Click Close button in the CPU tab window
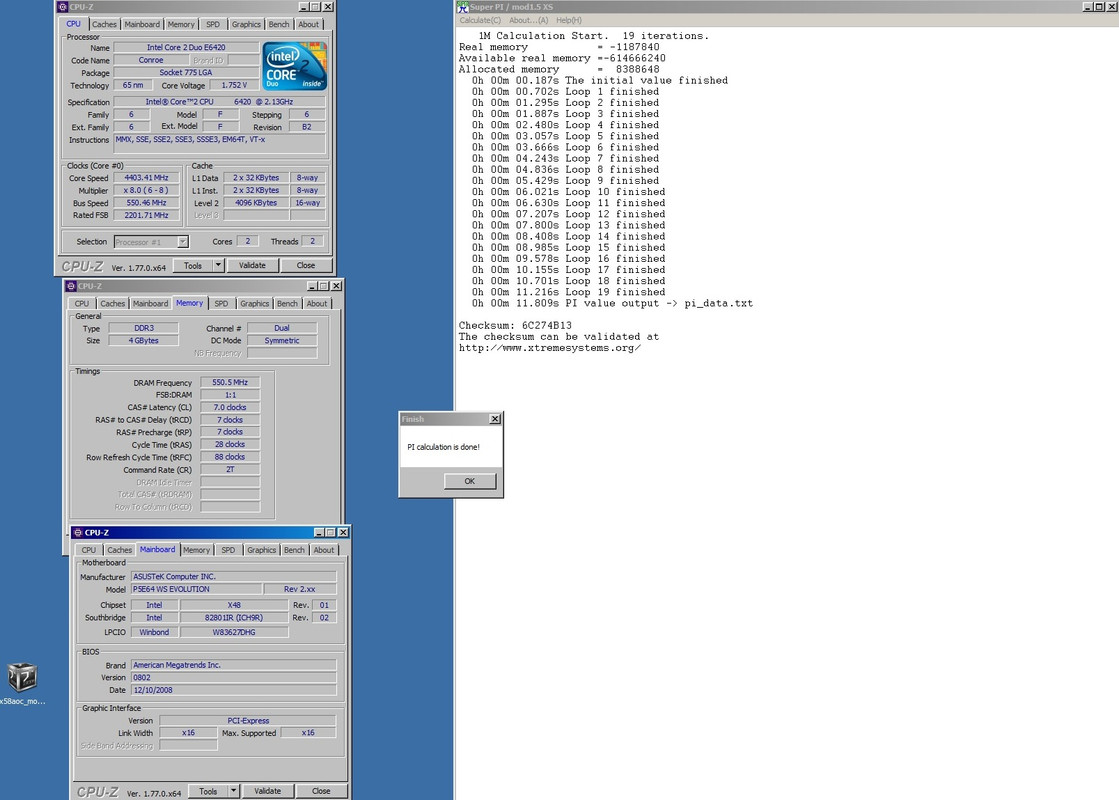Viewport: 1119px width, 800px height. tap(305, 265)
